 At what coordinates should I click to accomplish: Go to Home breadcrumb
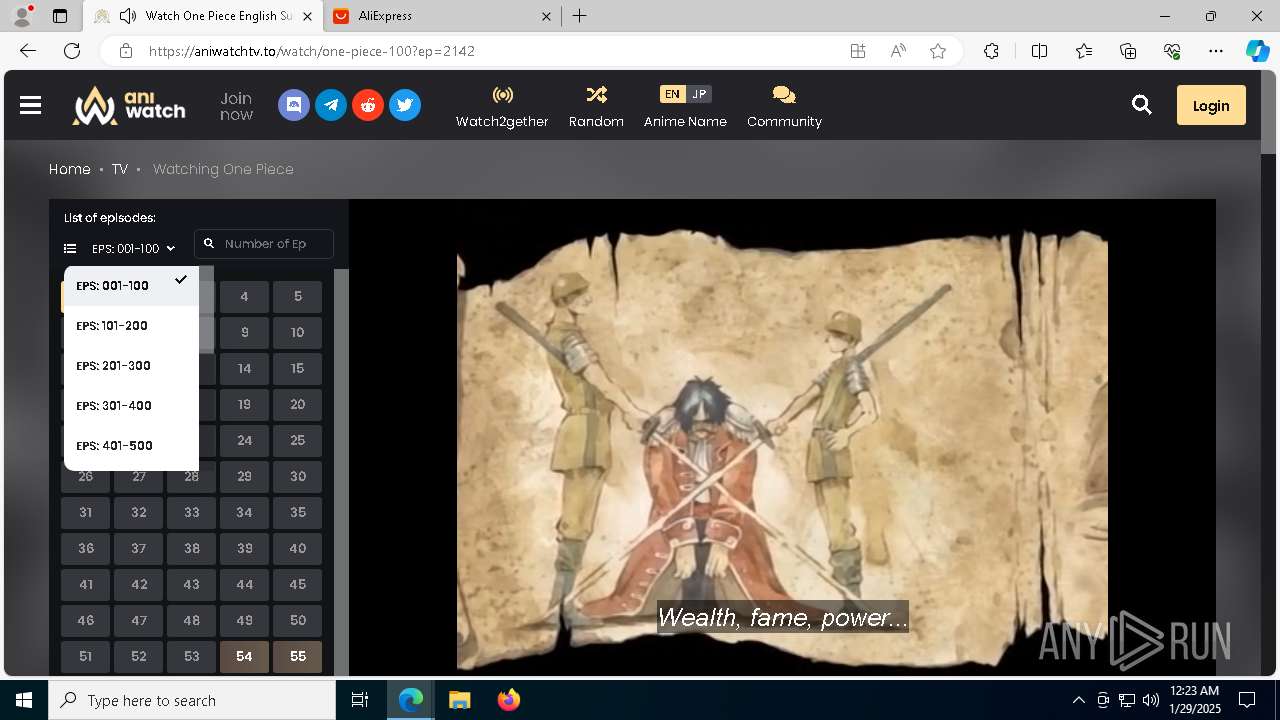pyautogui.click(x=70, y=169)
